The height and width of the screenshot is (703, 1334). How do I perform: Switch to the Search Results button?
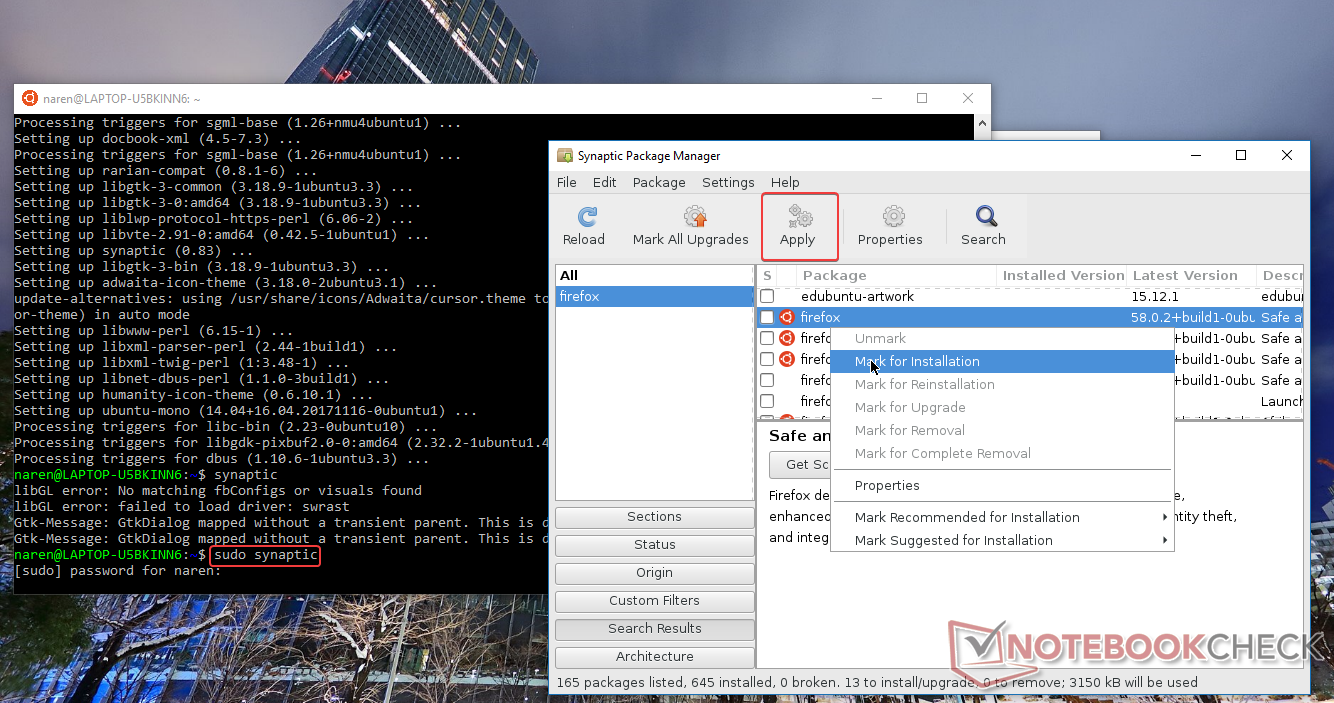(x=655, y=629)
